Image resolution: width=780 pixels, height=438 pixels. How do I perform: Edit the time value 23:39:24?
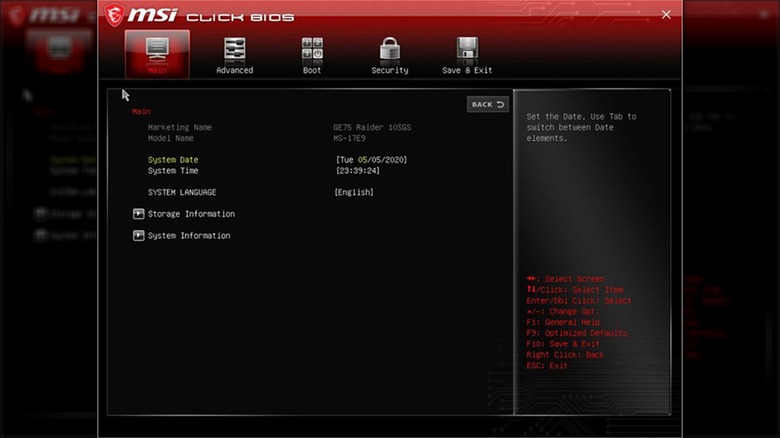tap(358, 171)
